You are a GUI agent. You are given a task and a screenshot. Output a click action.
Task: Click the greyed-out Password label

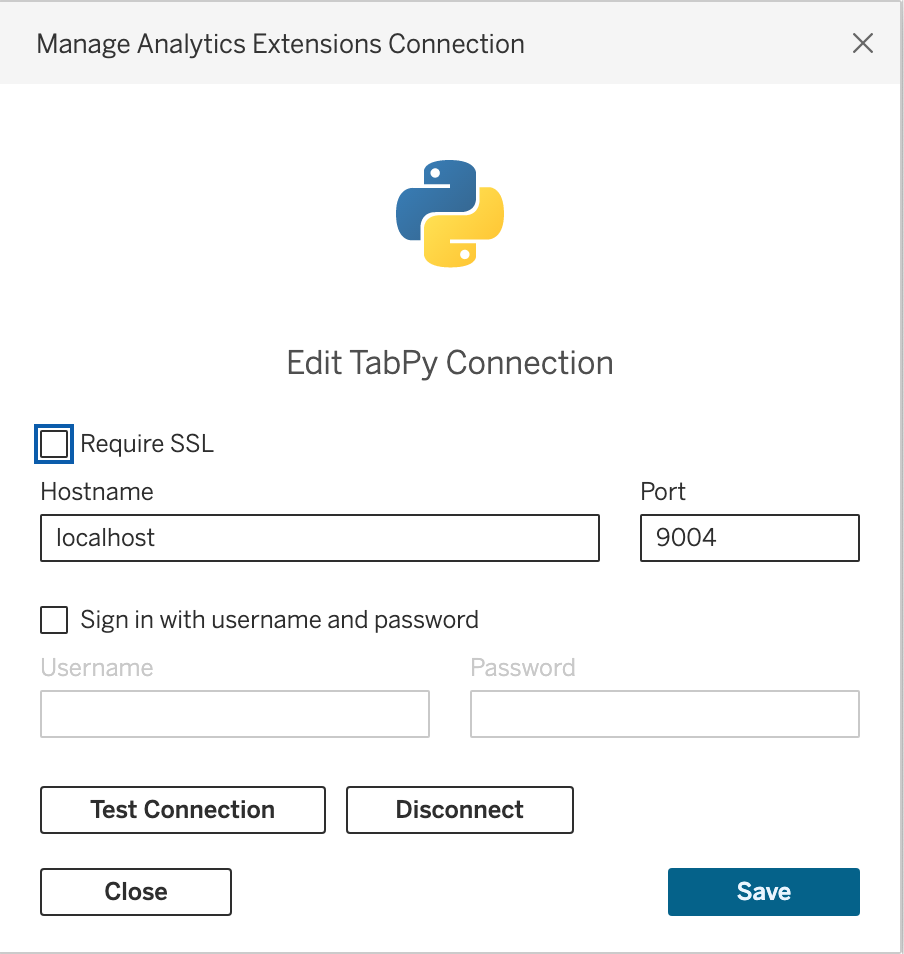click(x=523, y=667)
